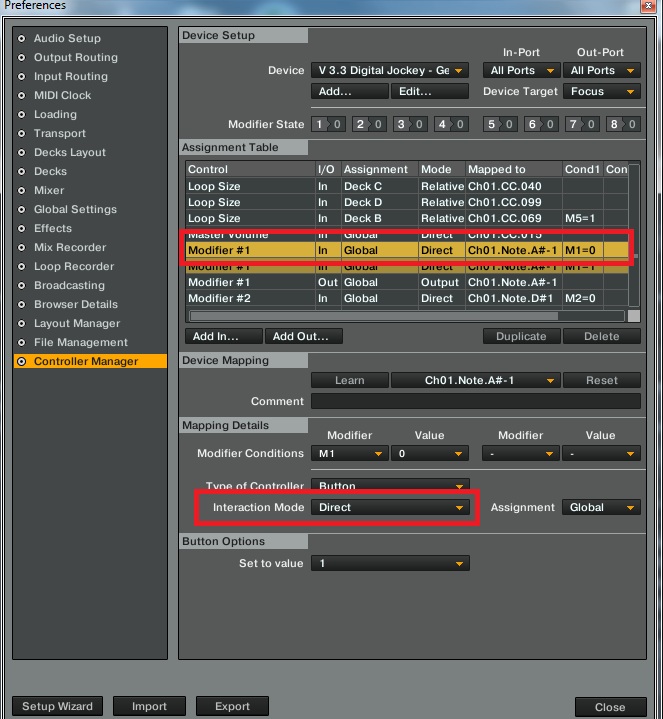The height and width of the screenshot is (719, 663).
Task: Select Controller Manager entry
Action: pos(90,361)
